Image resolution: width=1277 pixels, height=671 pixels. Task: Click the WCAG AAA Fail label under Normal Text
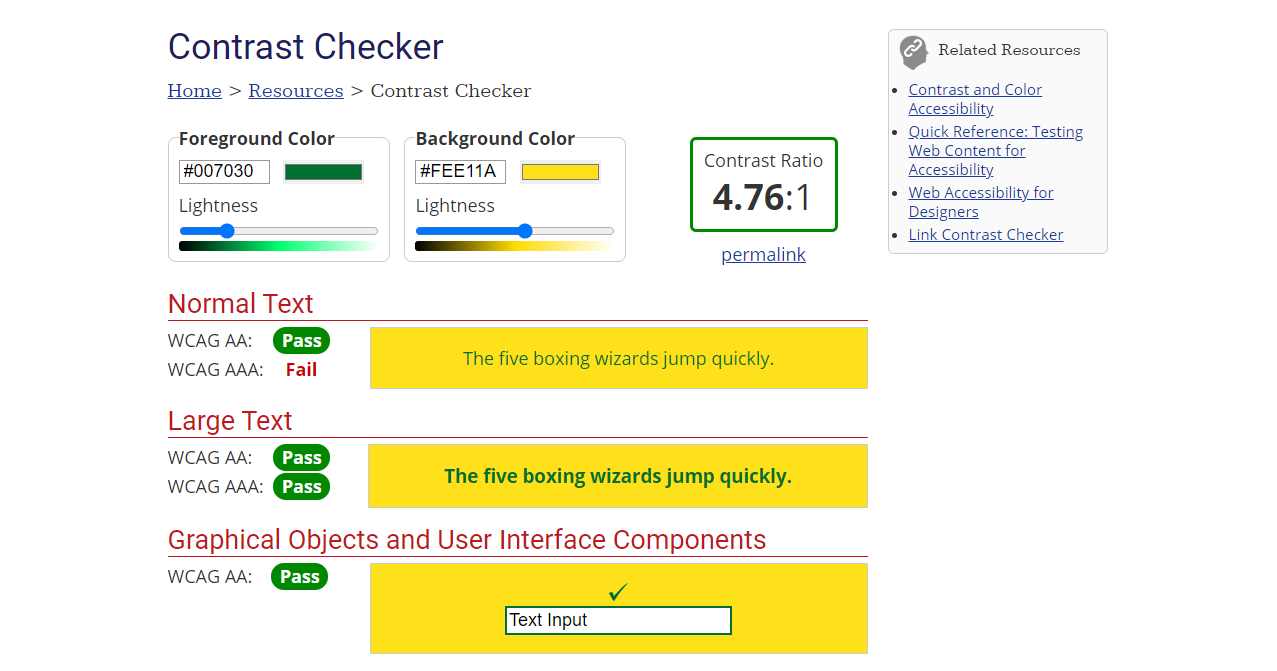point(301,369)
